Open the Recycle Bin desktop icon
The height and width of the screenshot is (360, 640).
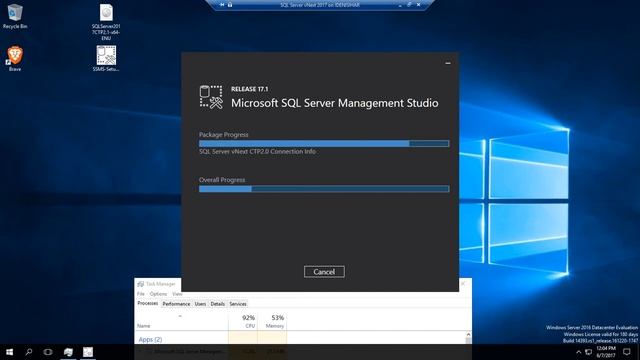(15, 16)
